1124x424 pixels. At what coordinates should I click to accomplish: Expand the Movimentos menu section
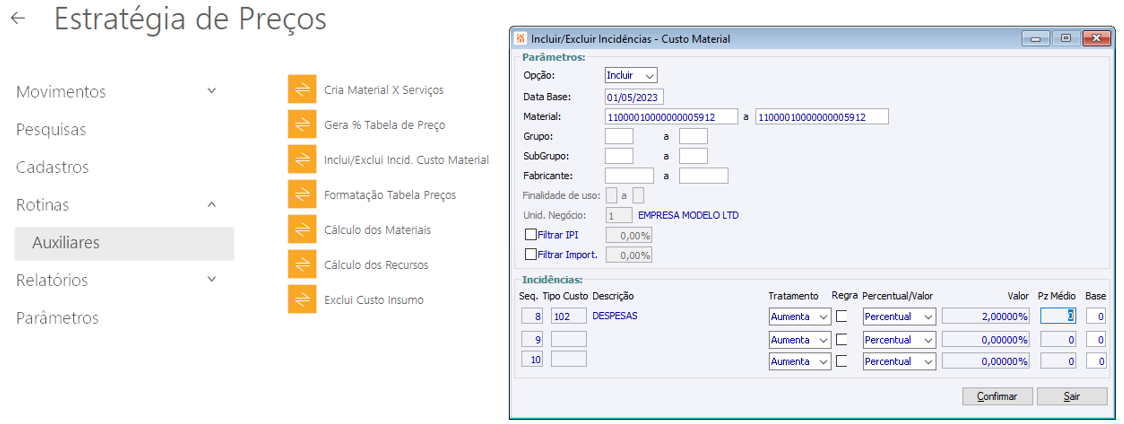[211, 91]
